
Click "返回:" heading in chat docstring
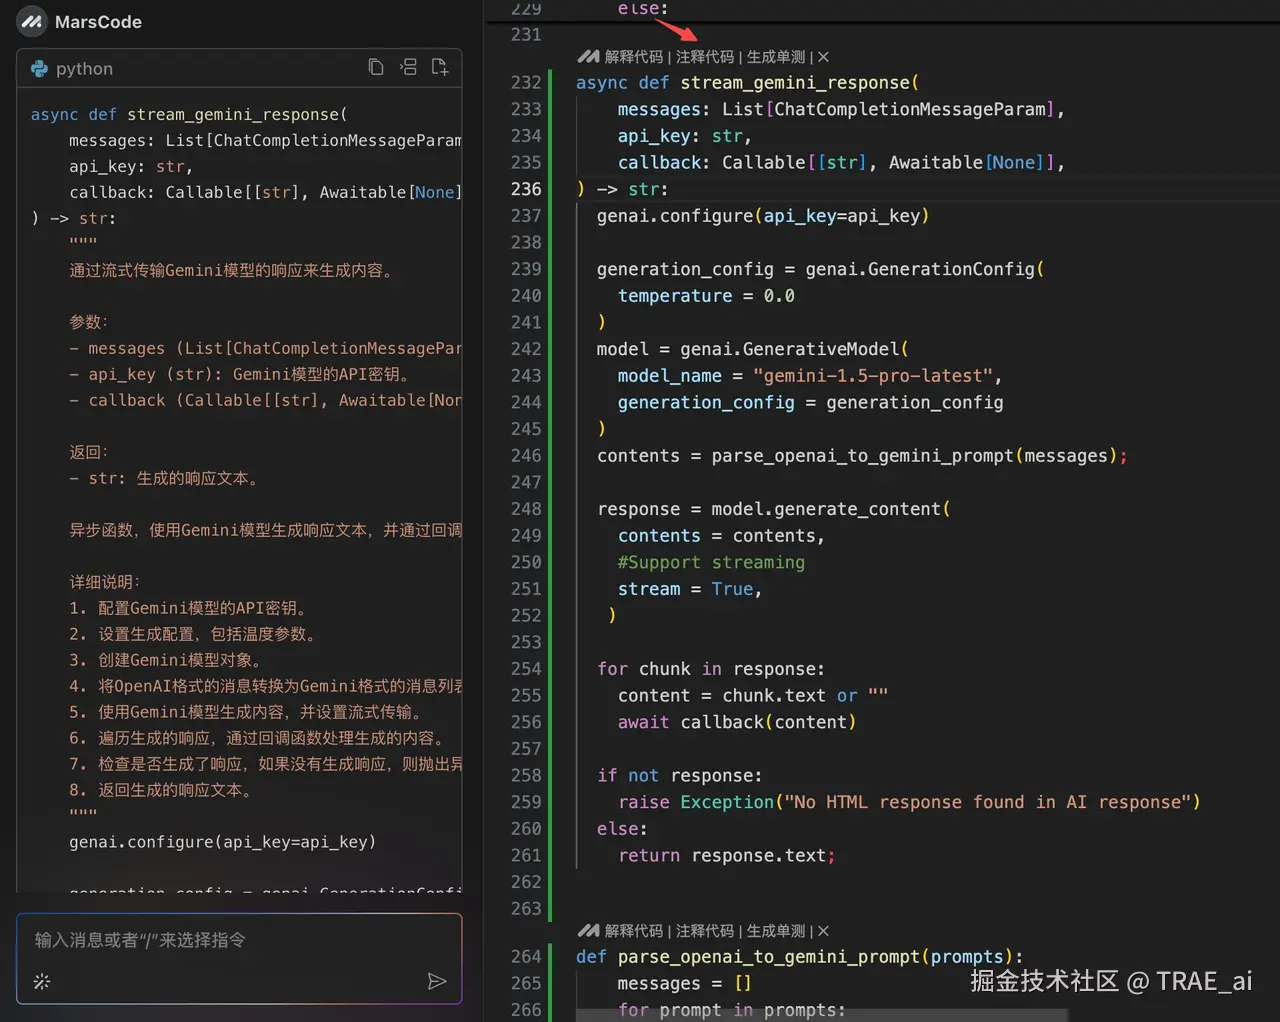tap(88, 452)
